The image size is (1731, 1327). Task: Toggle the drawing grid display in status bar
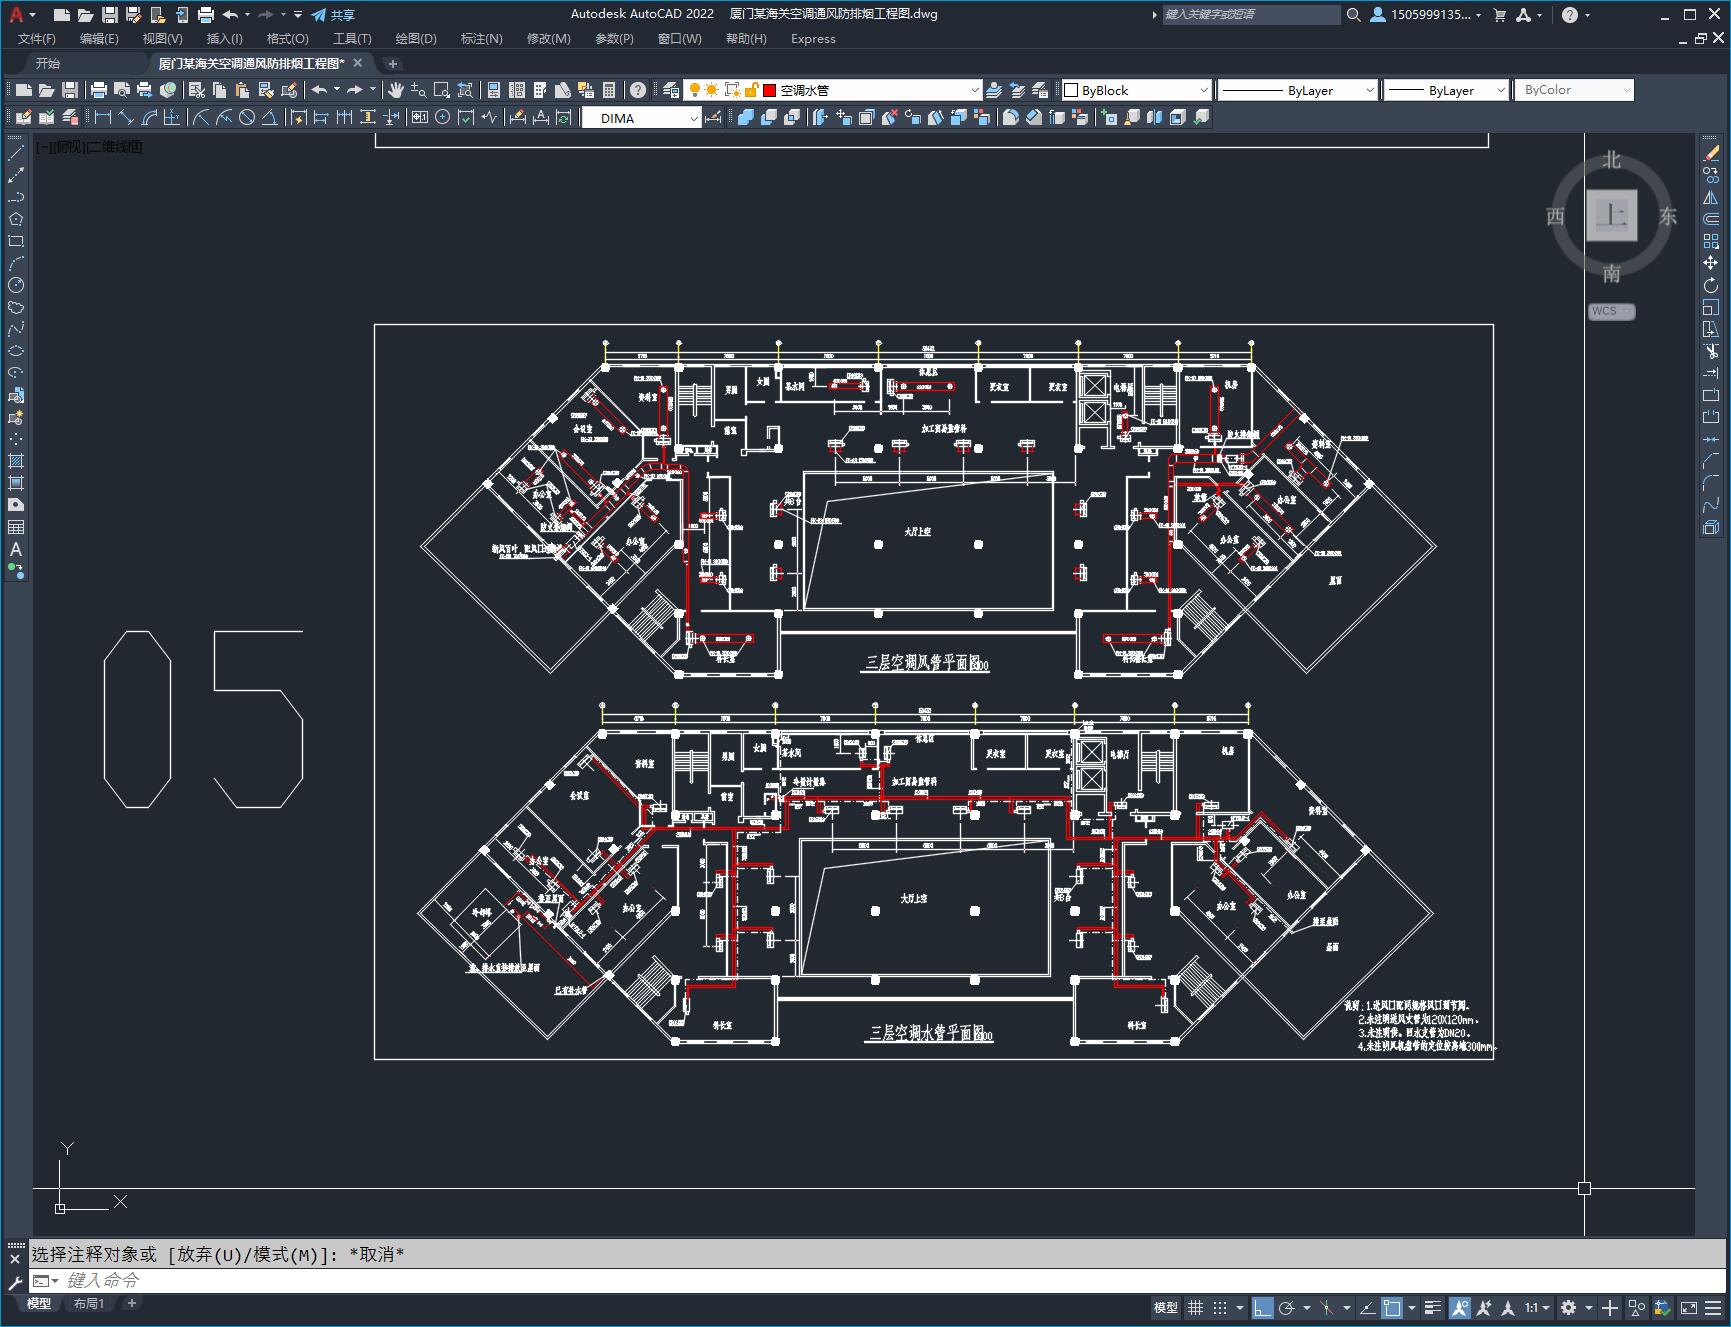(1195, 1307)
